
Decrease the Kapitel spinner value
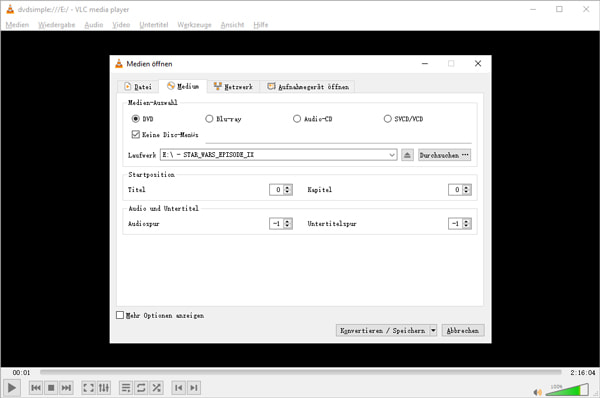point(466,192)
